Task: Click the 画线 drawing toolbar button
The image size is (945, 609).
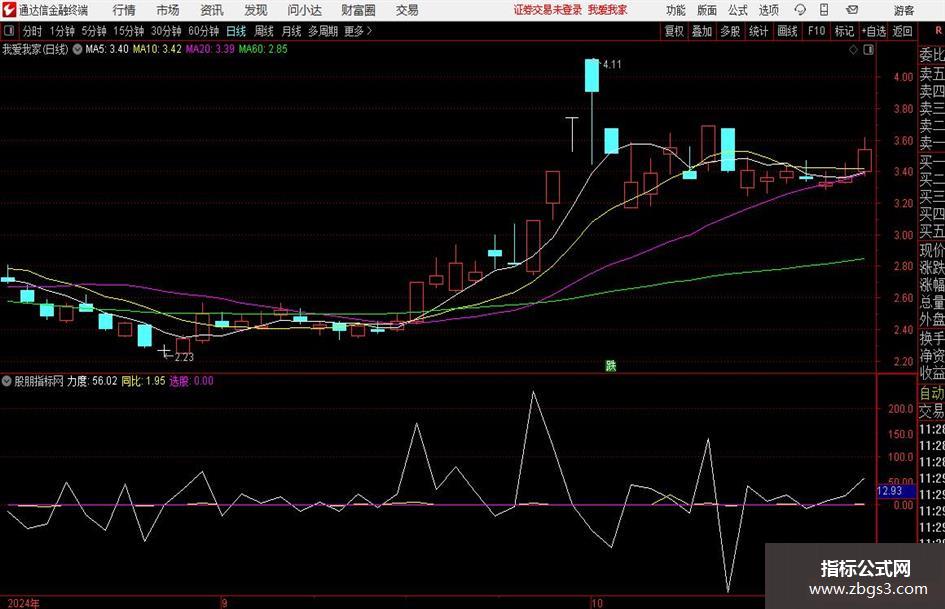Action: 787,31
